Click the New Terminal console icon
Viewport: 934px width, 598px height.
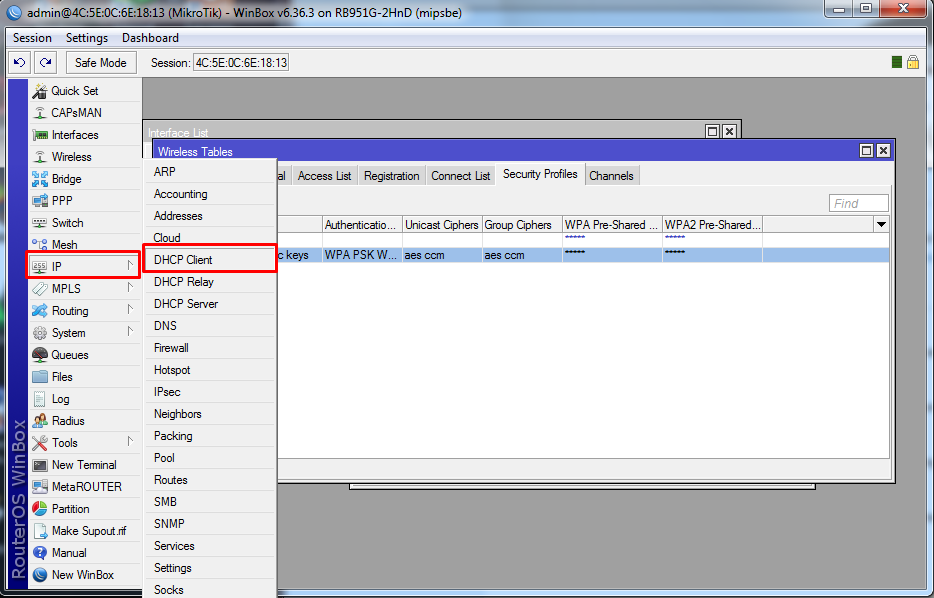coord(40,465)
